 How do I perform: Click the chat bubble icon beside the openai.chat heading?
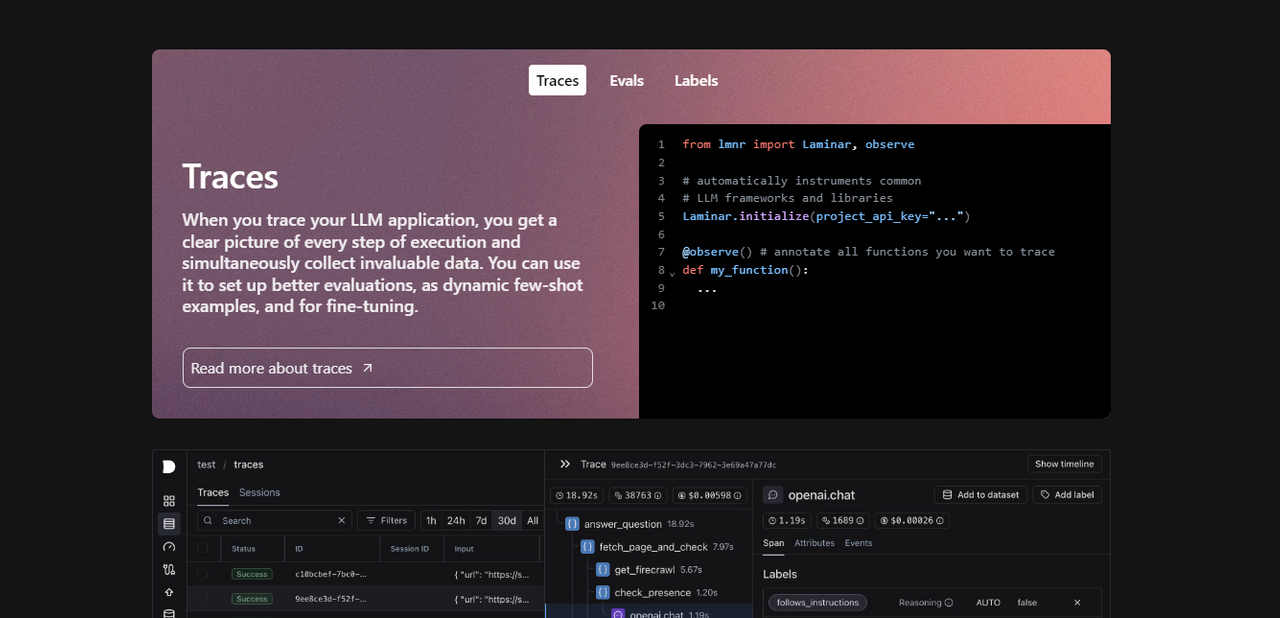(x=773, y=495)
